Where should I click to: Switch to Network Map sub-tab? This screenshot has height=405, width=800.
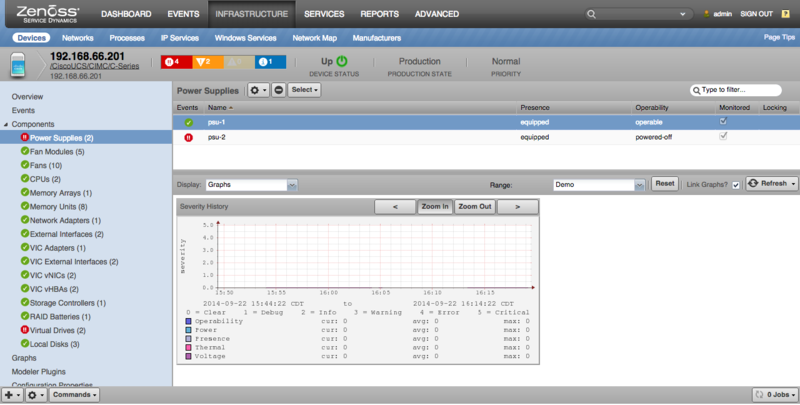pos(314,38)
